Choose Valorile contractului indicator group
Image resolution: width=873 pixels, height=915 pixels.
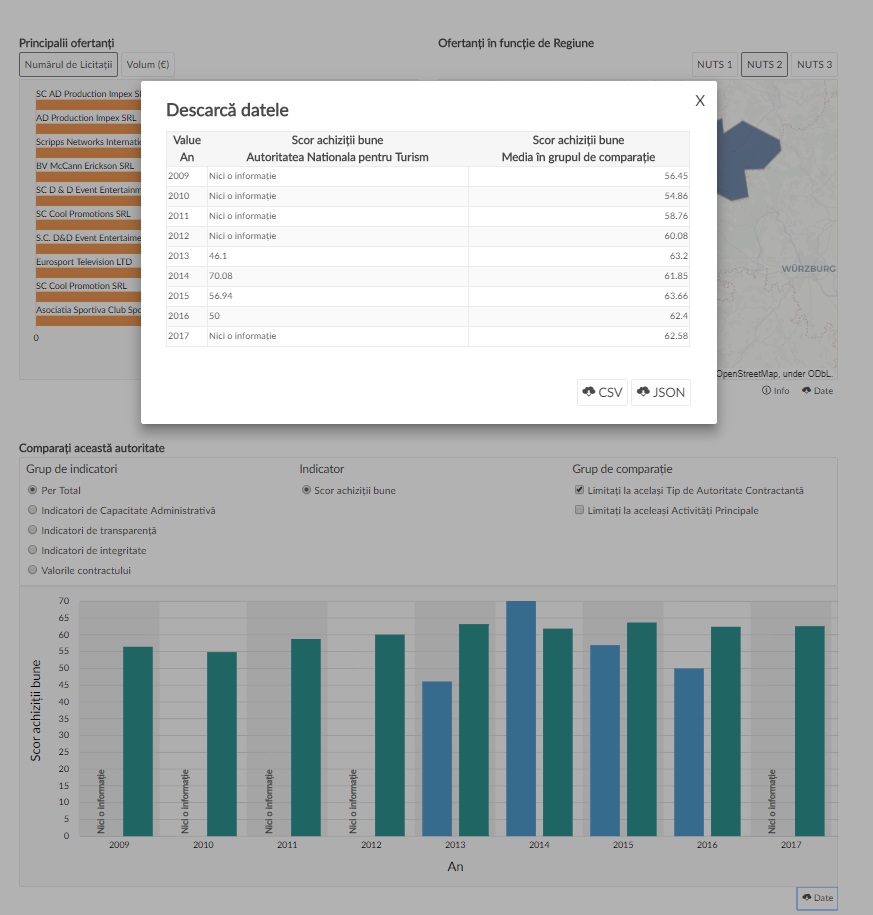click(x=33, y=571)
